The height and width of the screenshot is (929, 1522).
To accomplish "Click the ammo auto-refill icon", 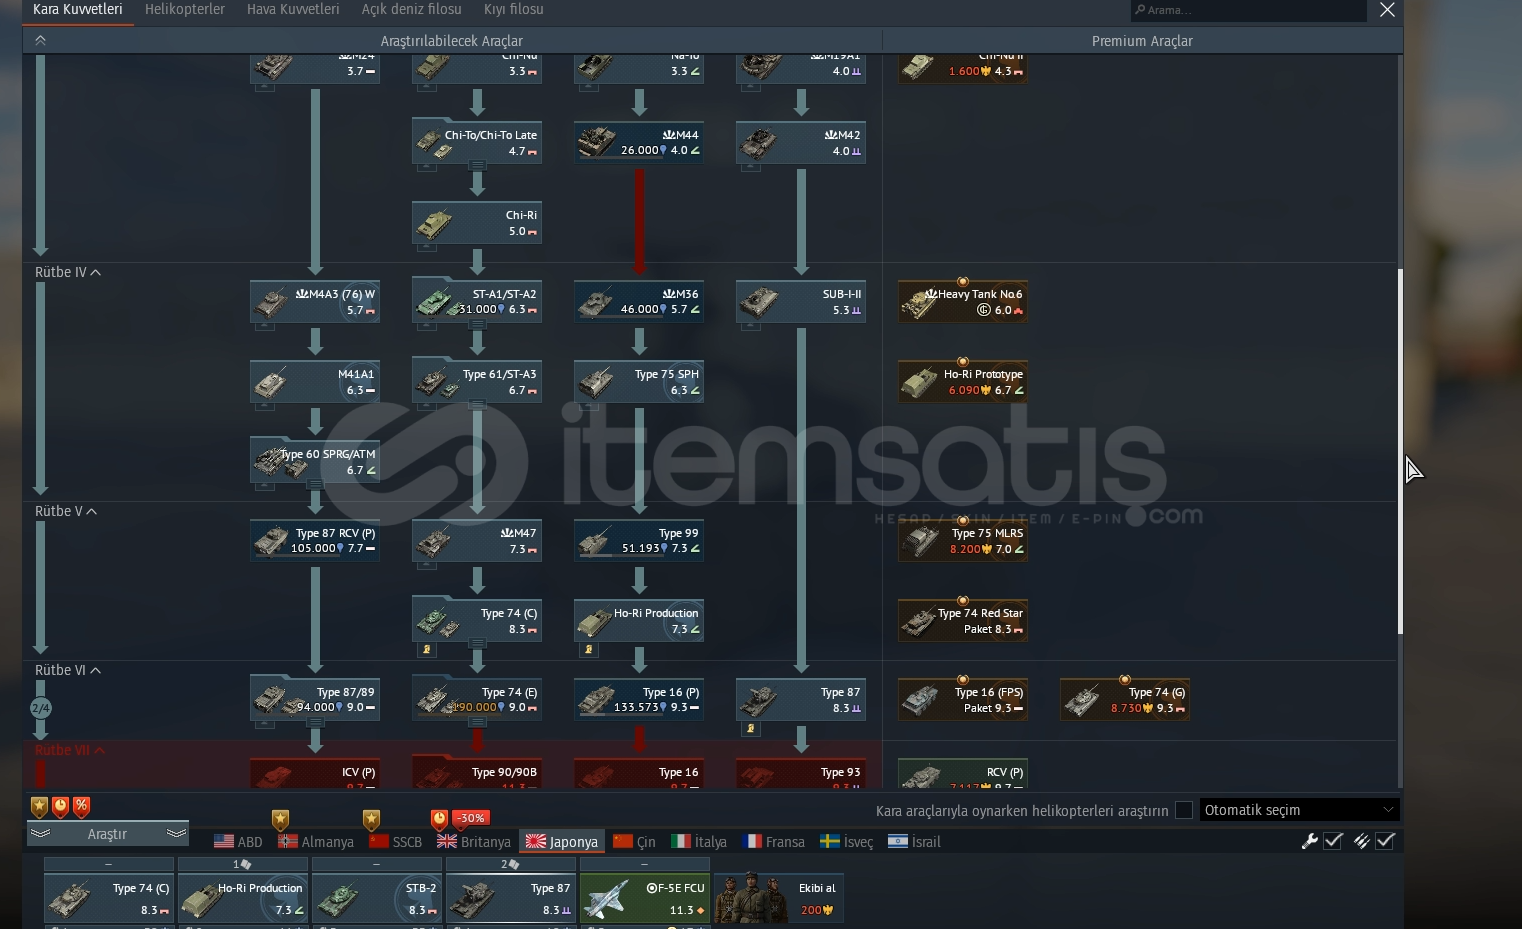I will click(1361, 841).
